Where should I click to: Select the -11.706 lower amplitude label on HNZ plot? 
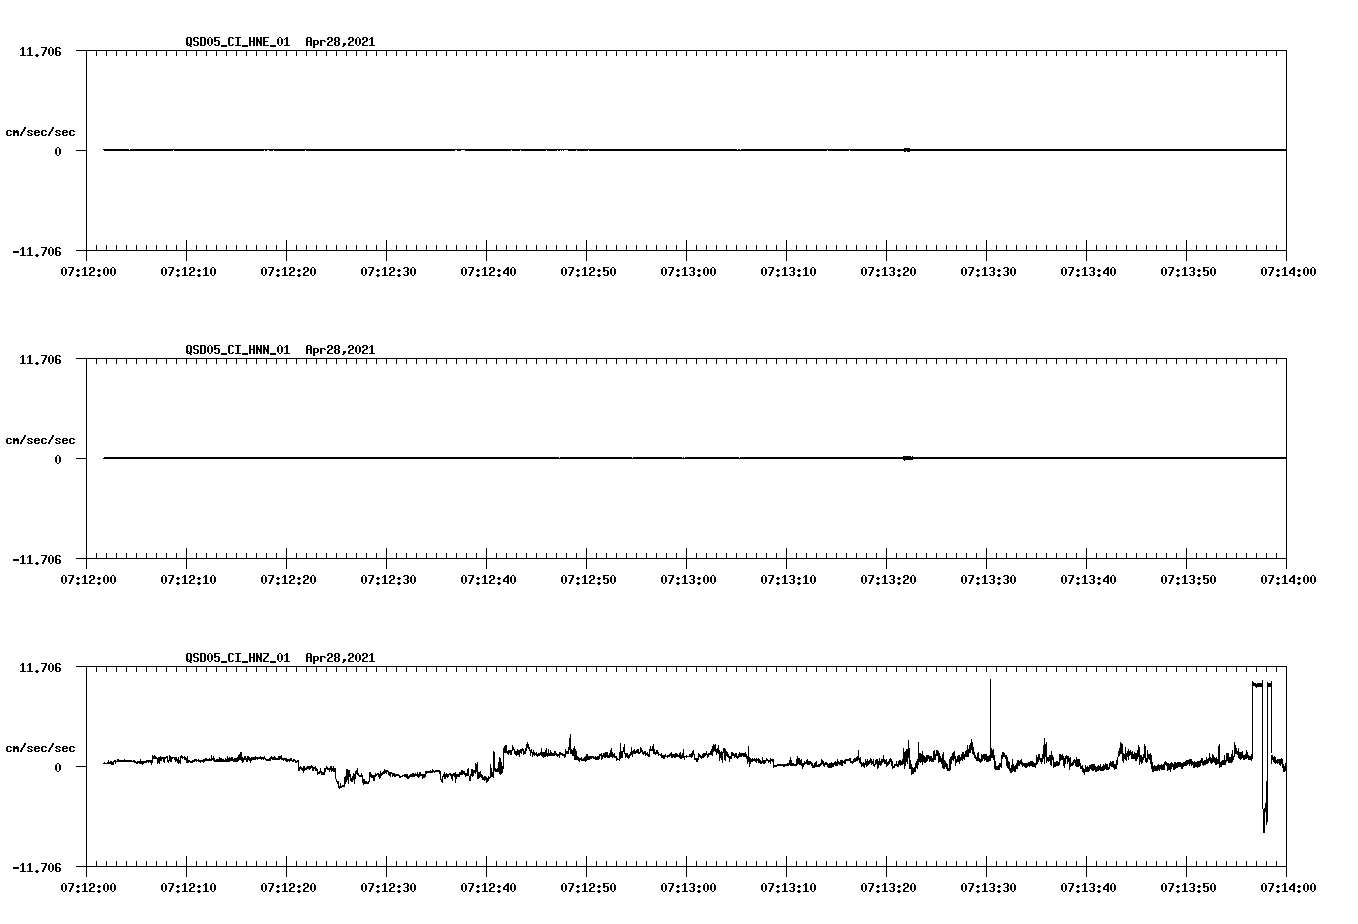pos(37,869)
